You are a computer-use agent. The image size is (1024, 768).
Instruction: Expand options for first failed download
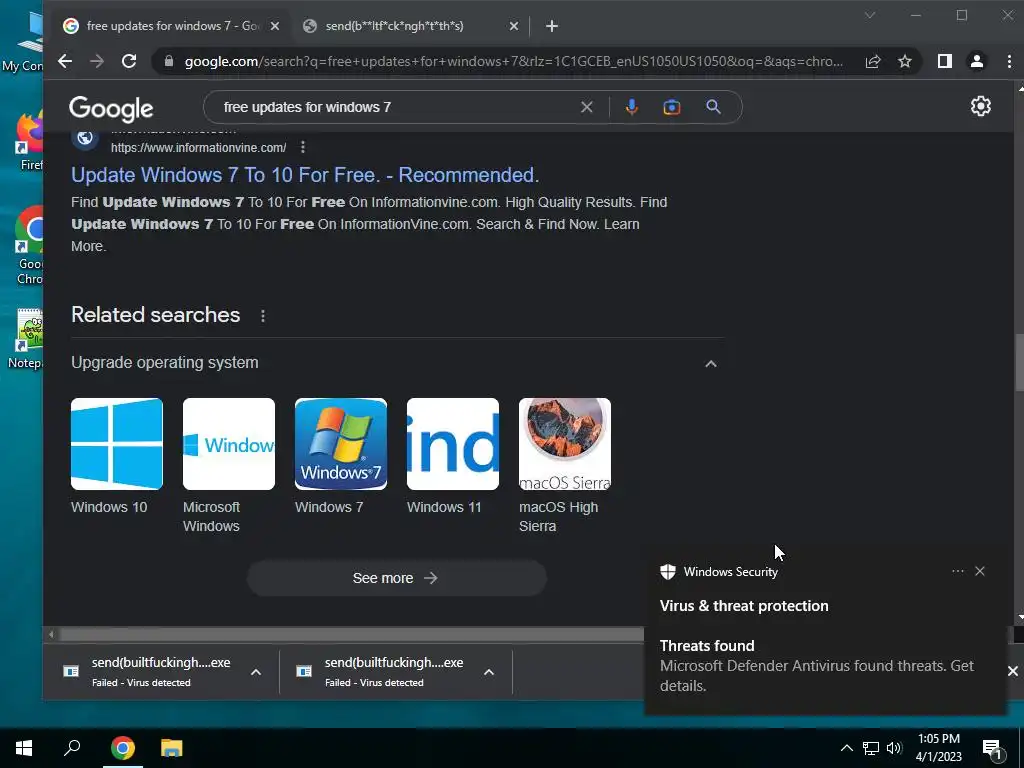click(x=256, y=672)
